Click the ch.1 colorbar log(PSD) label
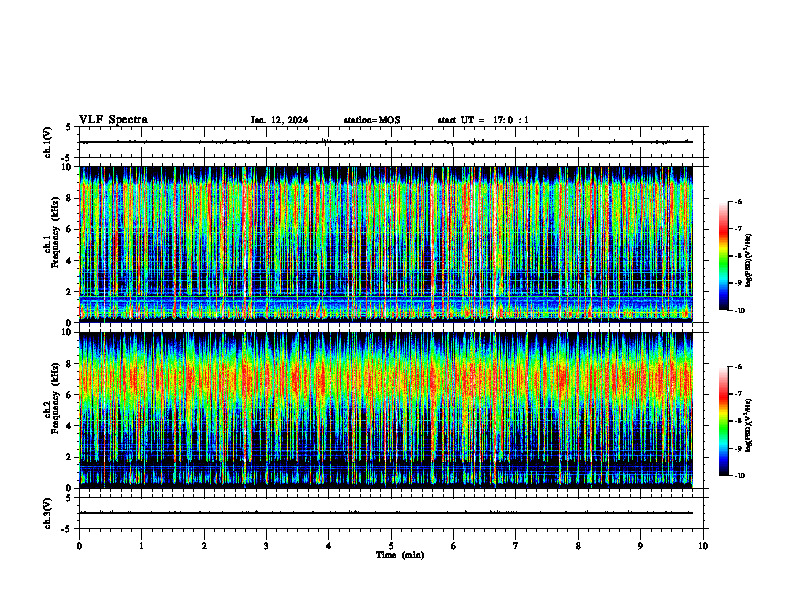This screenshot has height=612, width=792. point(748,260)
